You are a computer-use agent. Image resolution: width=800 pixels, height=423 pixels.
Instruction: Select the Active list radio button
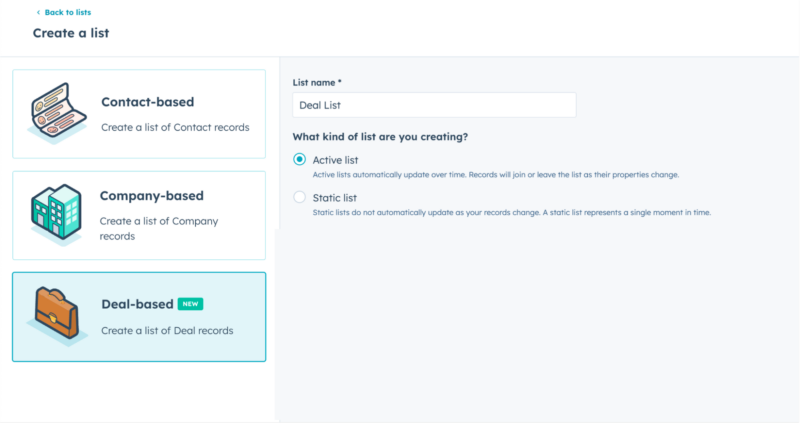(x=299, y=160)
